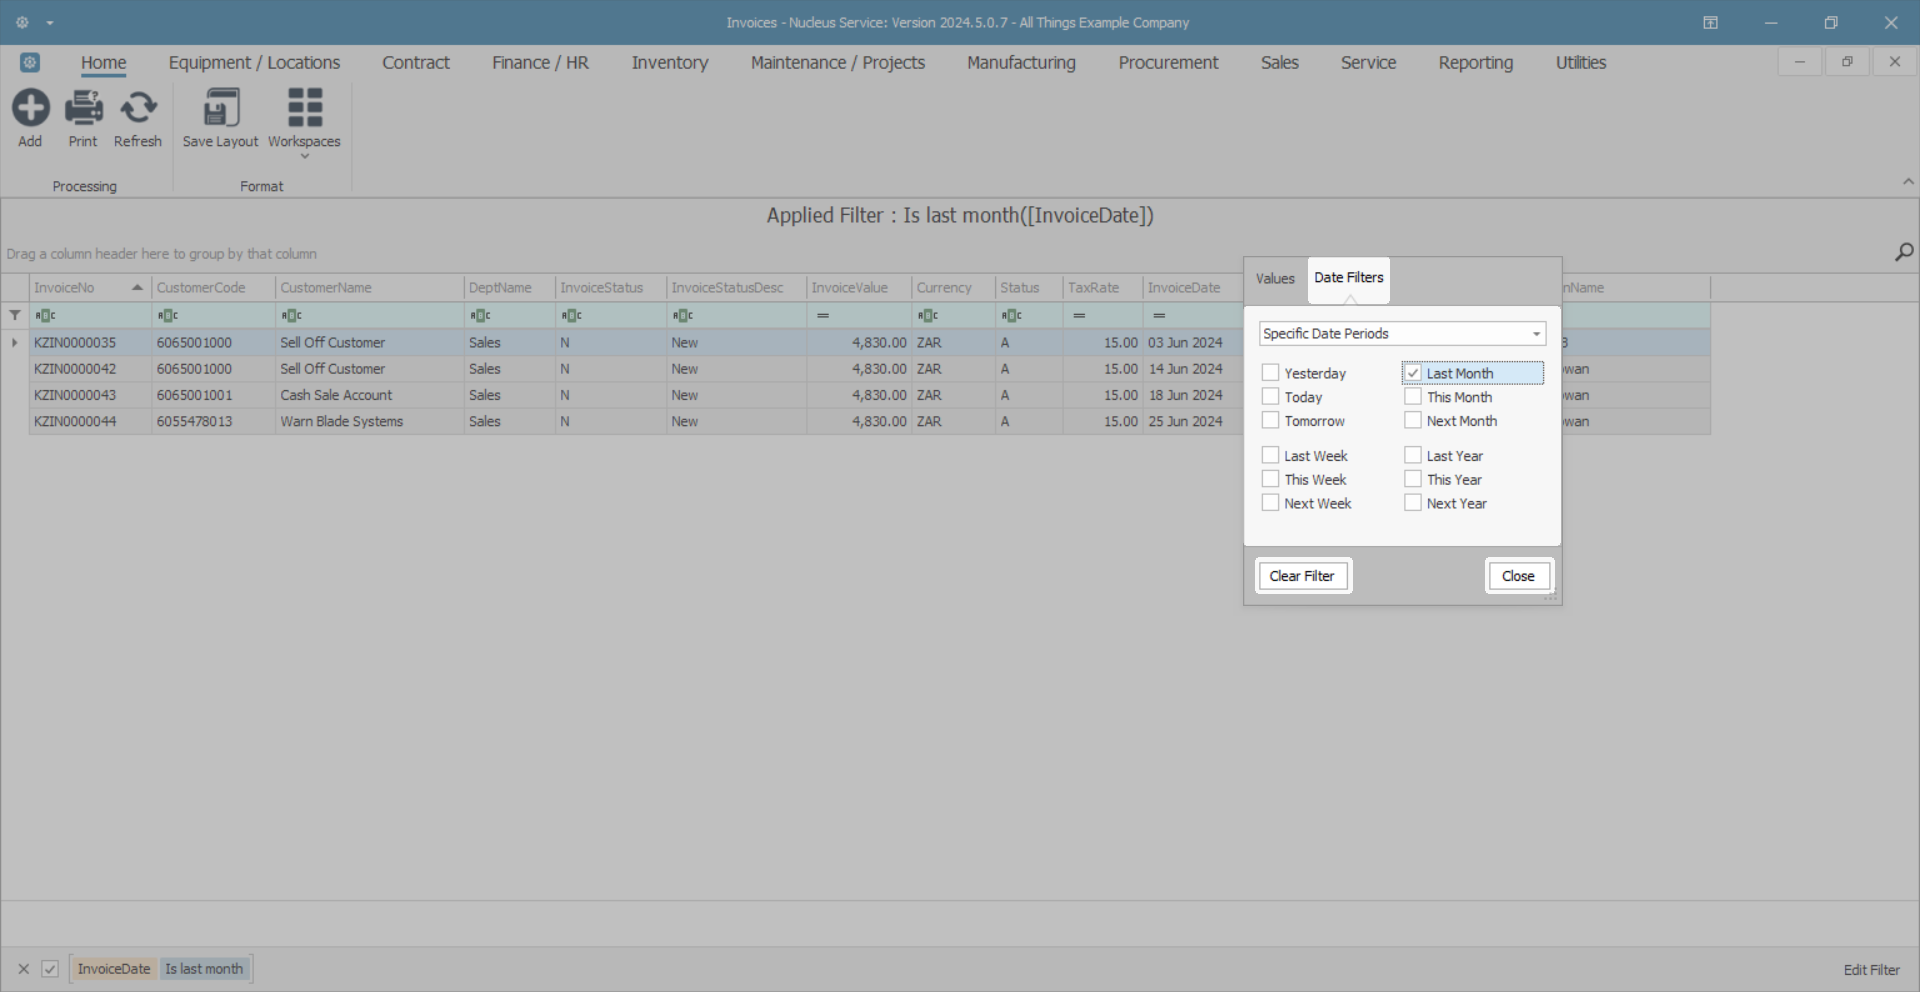Open the Manufacturing ribbon tab
The height and width of the screenshot is (992, 1920).
[1021, 63]
